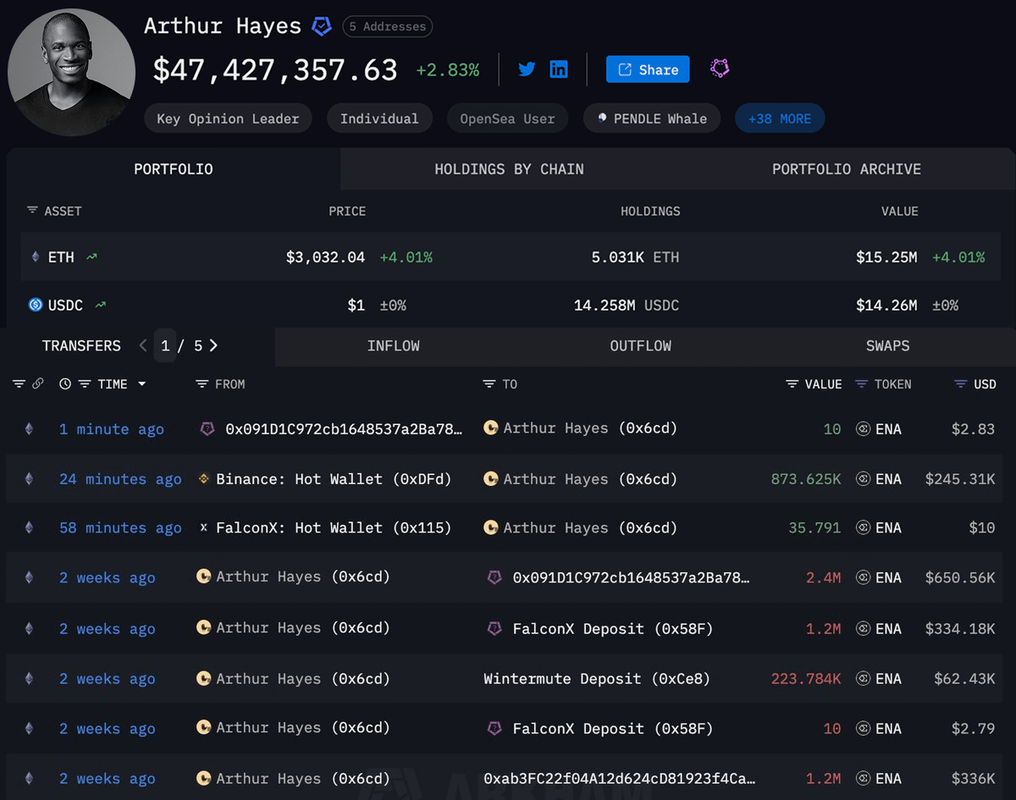Viewport: 1016px width, 800px height.
Task: Click the purple visualizer icon beside Share
Action: [x=719, y=68]
